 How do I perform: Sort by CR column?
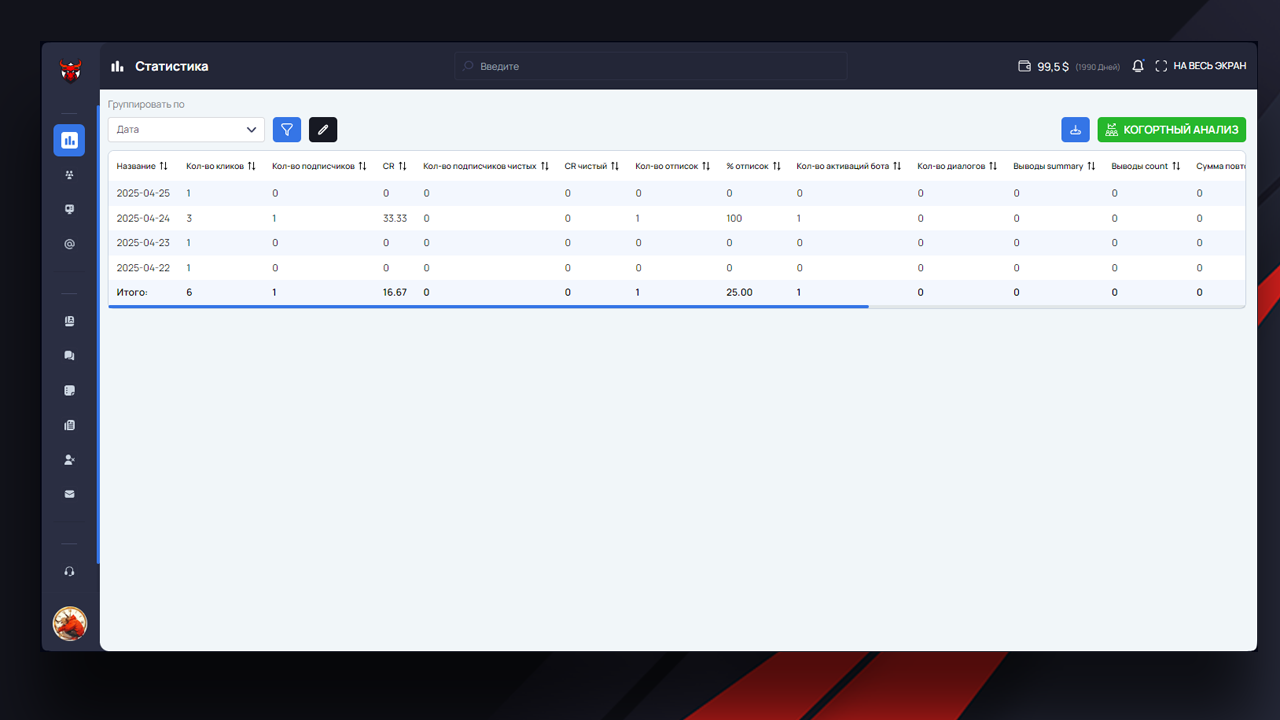(x=395, y=166)
